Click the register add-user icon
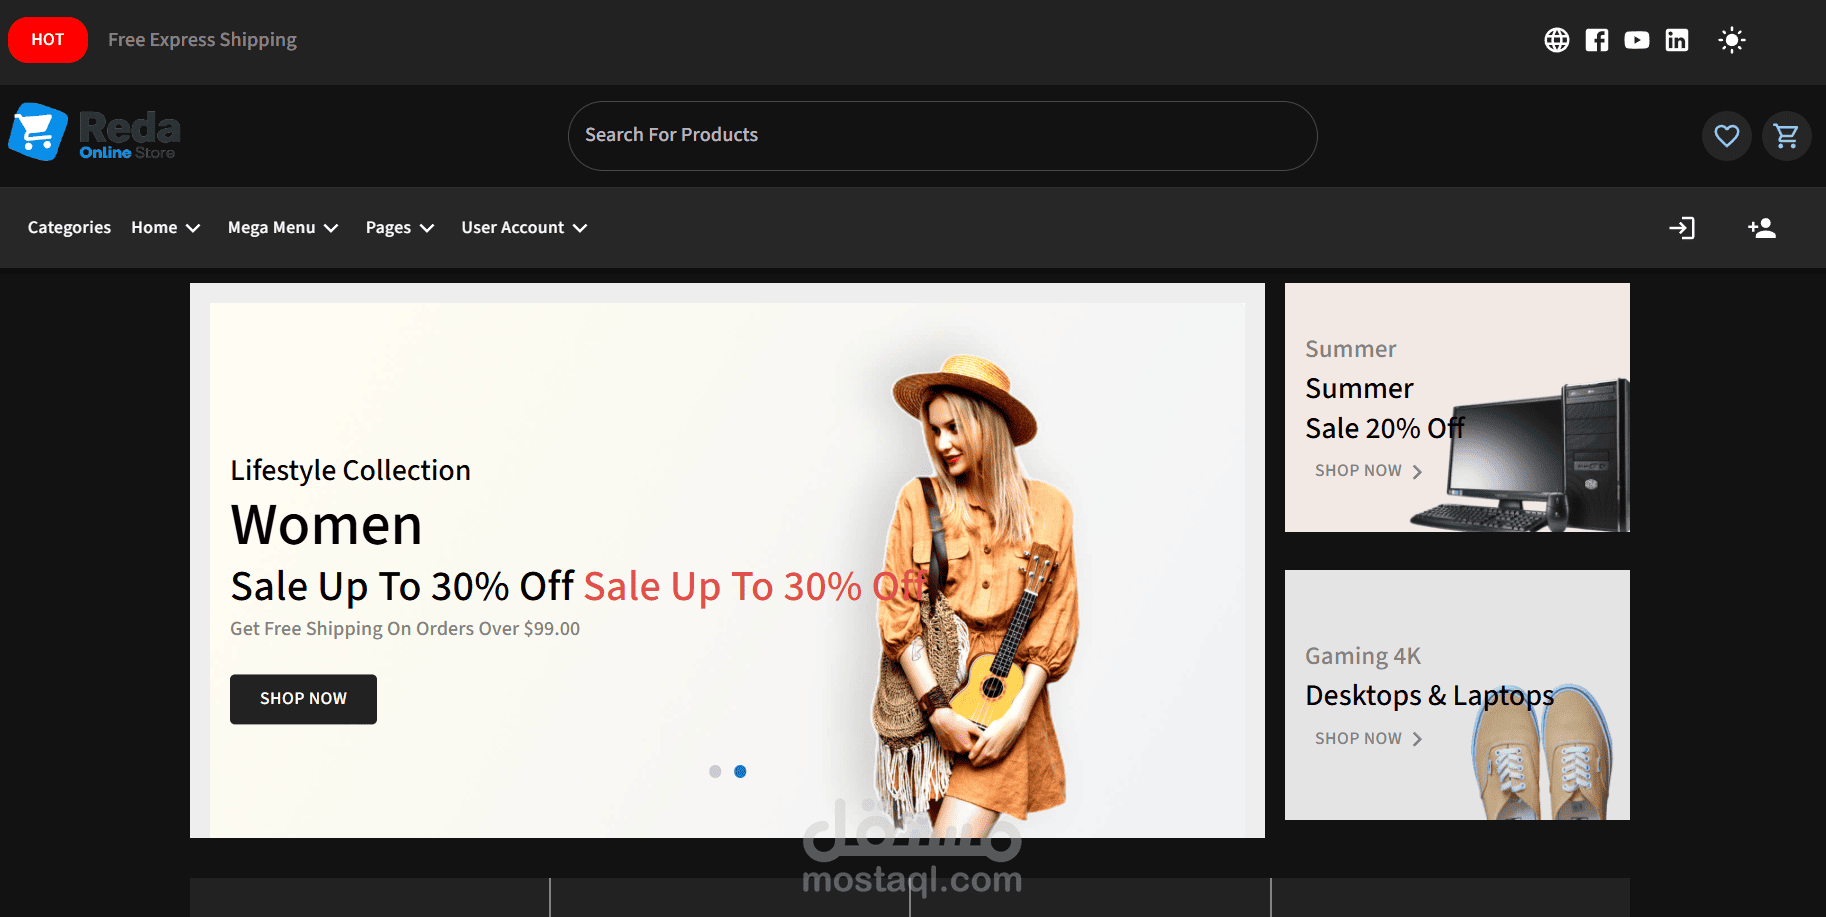This screenshot has height=917, width=1826. click(1762, 228)
